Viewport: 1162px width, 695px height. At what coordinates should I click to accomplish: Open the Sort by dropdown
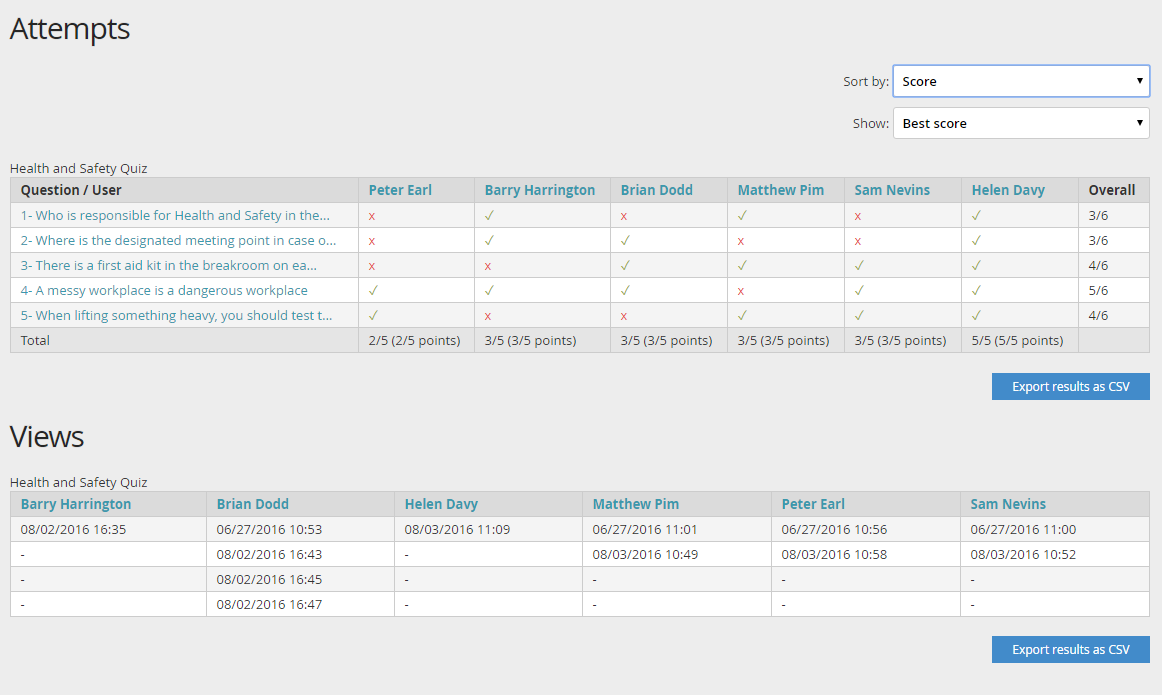coord(1020,82)
